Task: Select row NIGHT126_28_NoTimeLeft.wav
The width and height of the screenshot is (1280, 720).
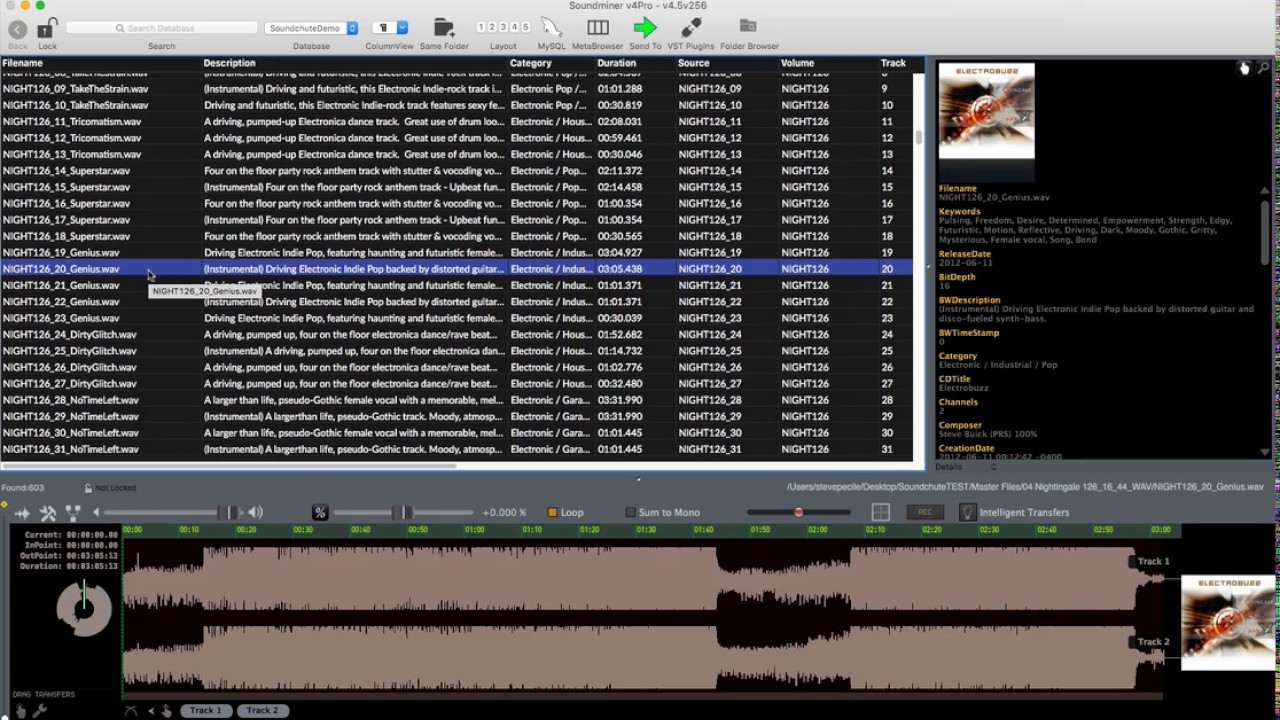Action: [456, 400]
